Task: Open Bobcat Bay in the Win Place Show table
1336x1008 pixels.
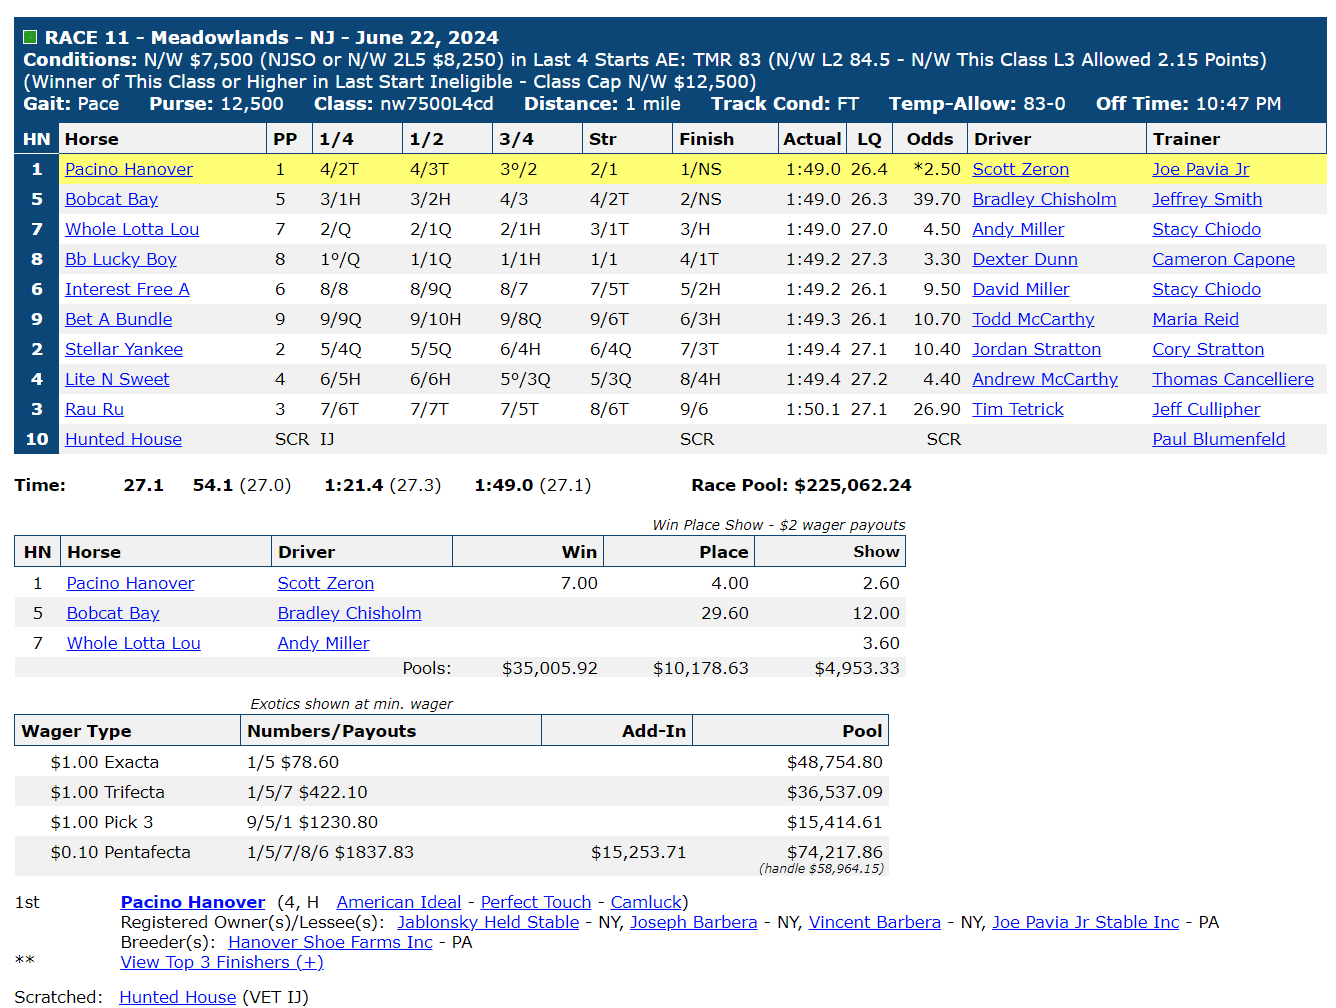Action: point(113,613)
